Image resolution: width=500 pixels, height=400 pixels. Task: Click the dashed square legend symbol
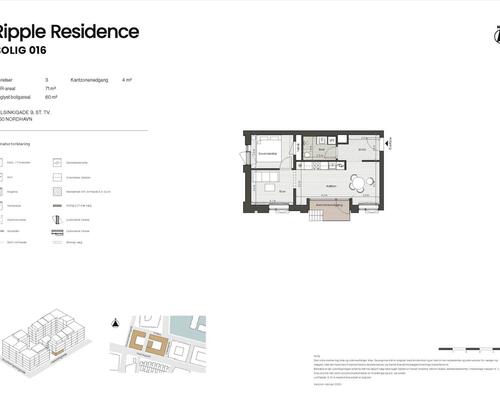tap(57, 177)
